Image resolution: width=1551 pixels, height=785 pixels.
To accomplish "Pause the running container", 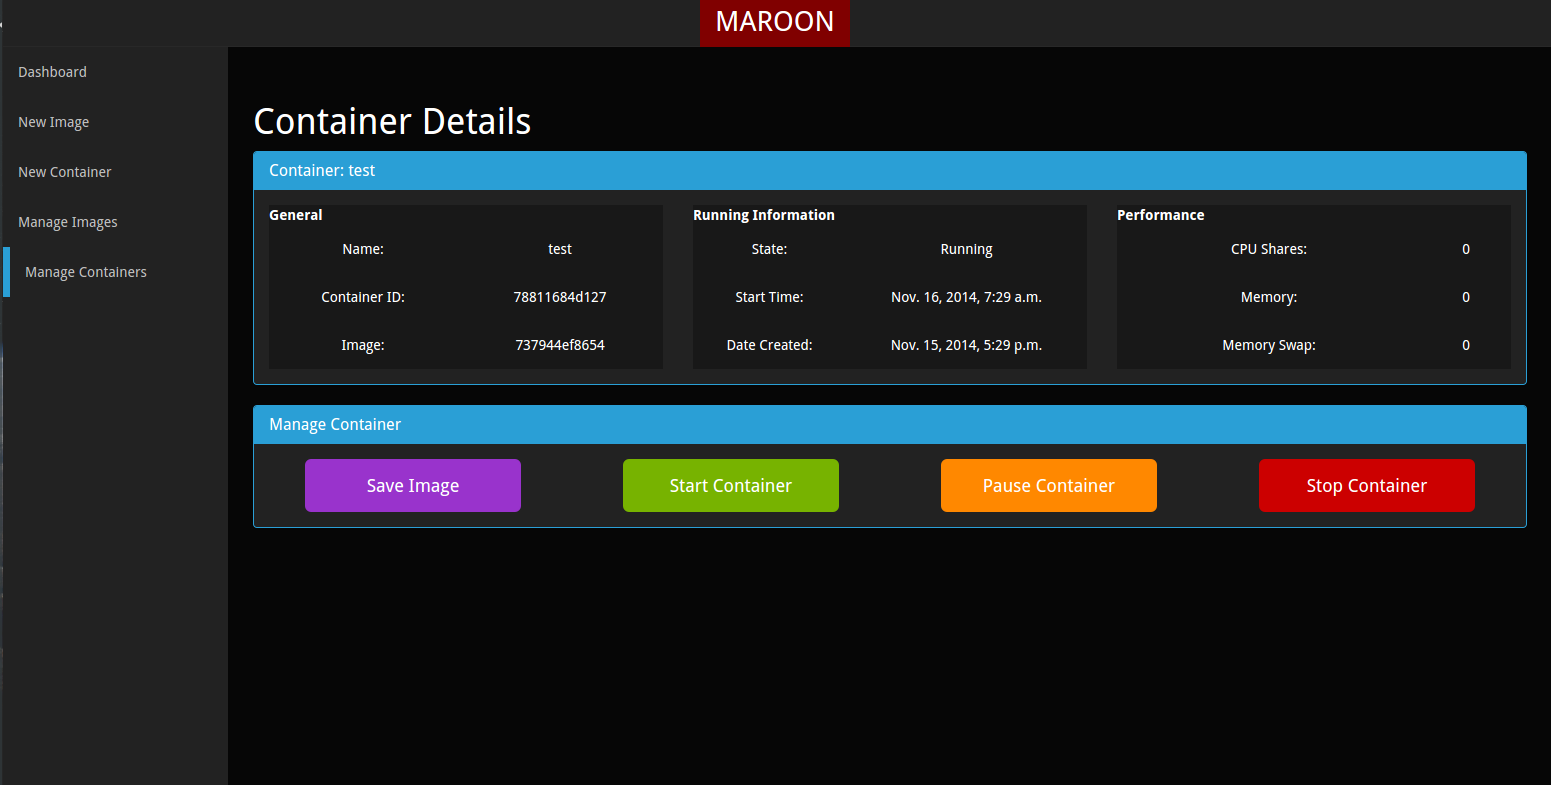I will coord(1048,485).
